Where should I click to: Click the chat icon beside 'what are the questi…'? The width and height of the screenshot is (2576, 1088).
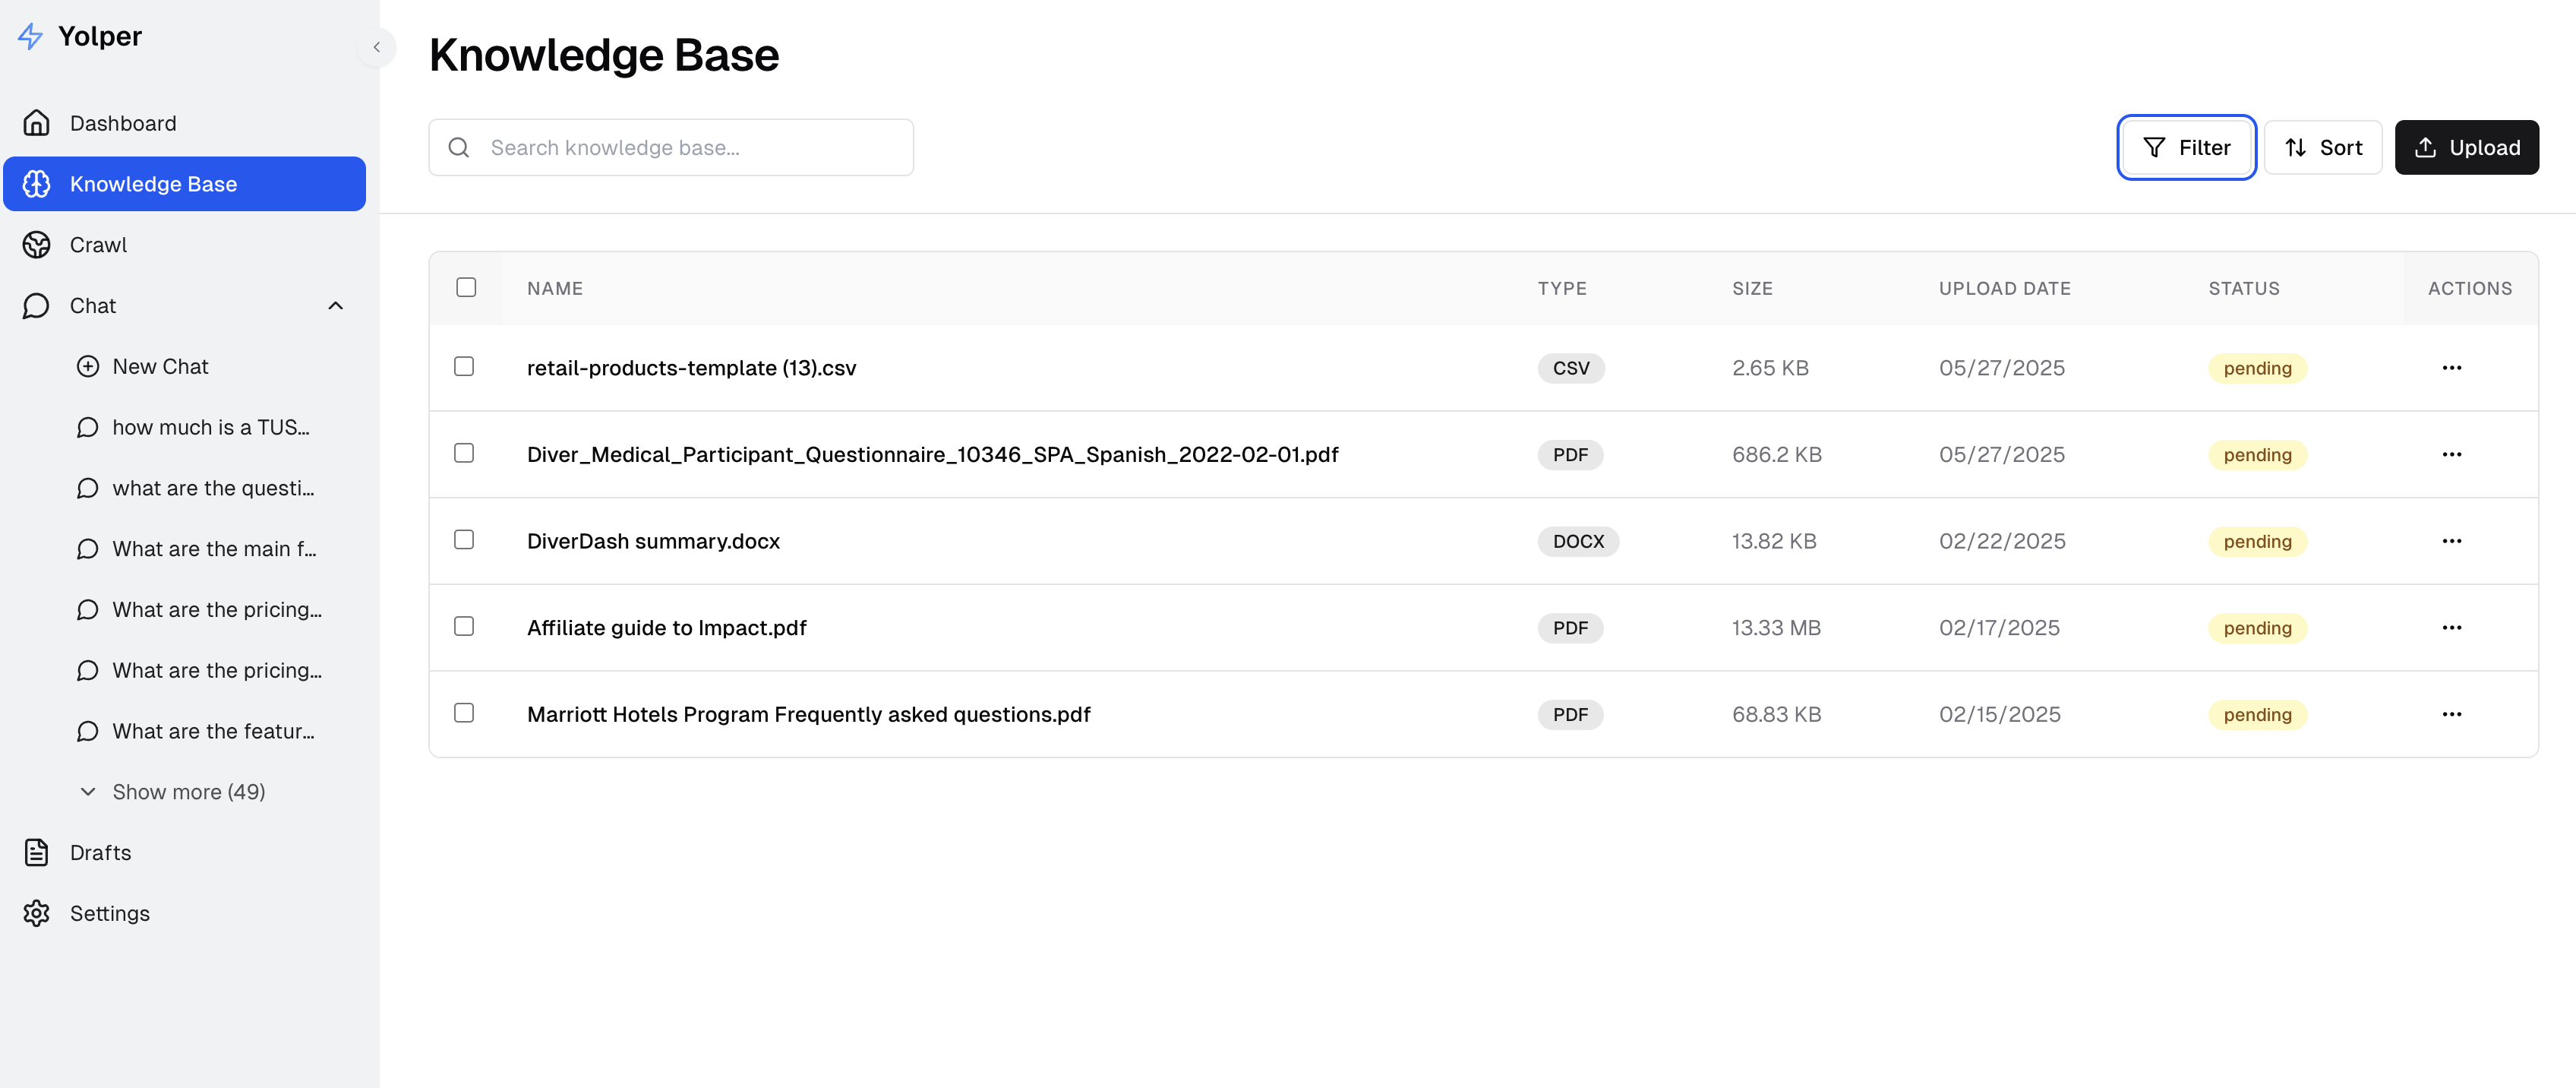tap(88, 489)
